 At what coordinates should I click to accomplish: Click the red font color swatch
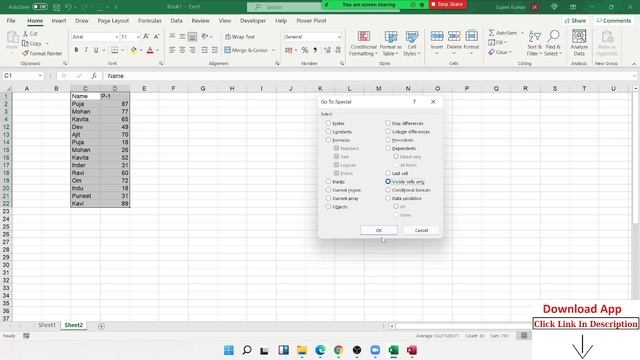coord(150,50)
